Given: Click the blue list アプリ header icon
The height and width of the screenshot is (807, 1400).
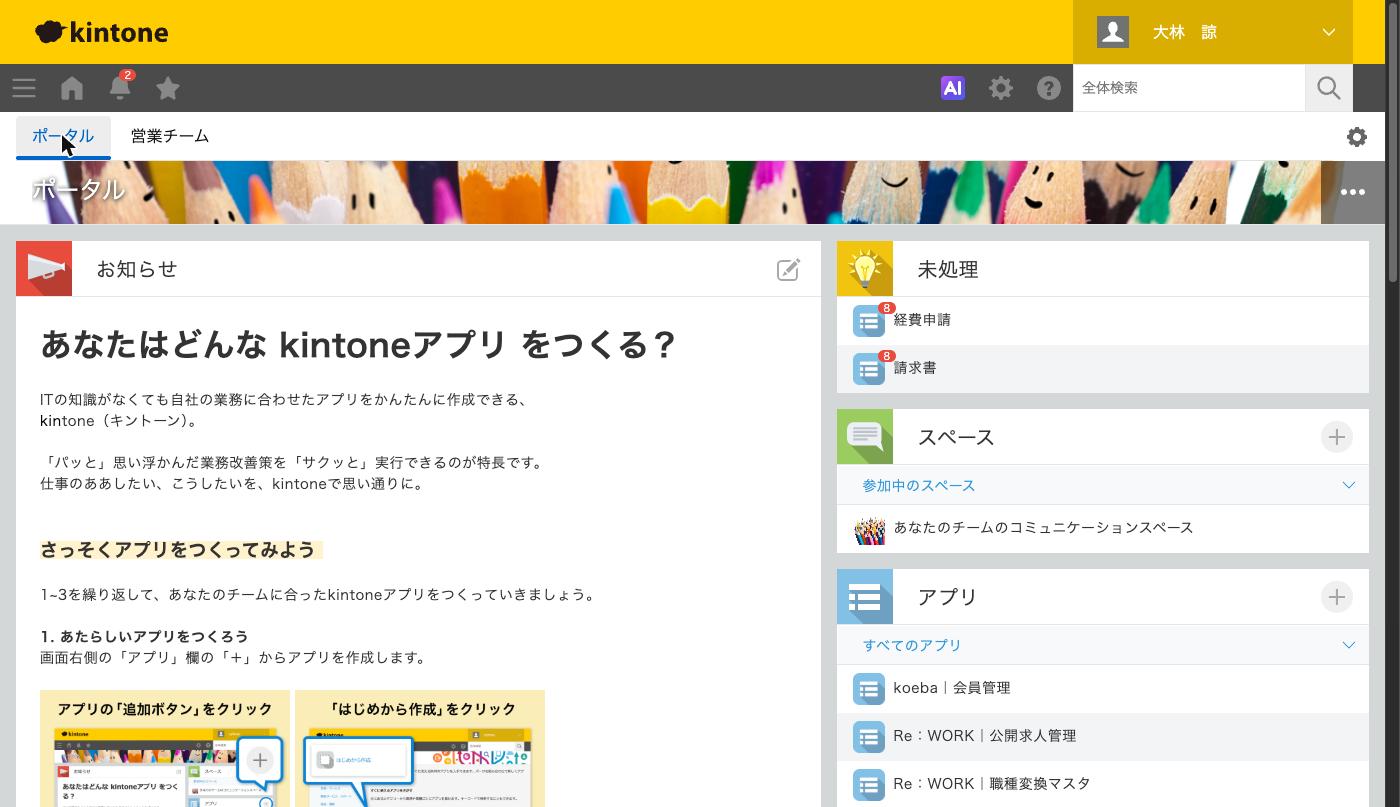Looking at the screenshot, I should [865, 597].
